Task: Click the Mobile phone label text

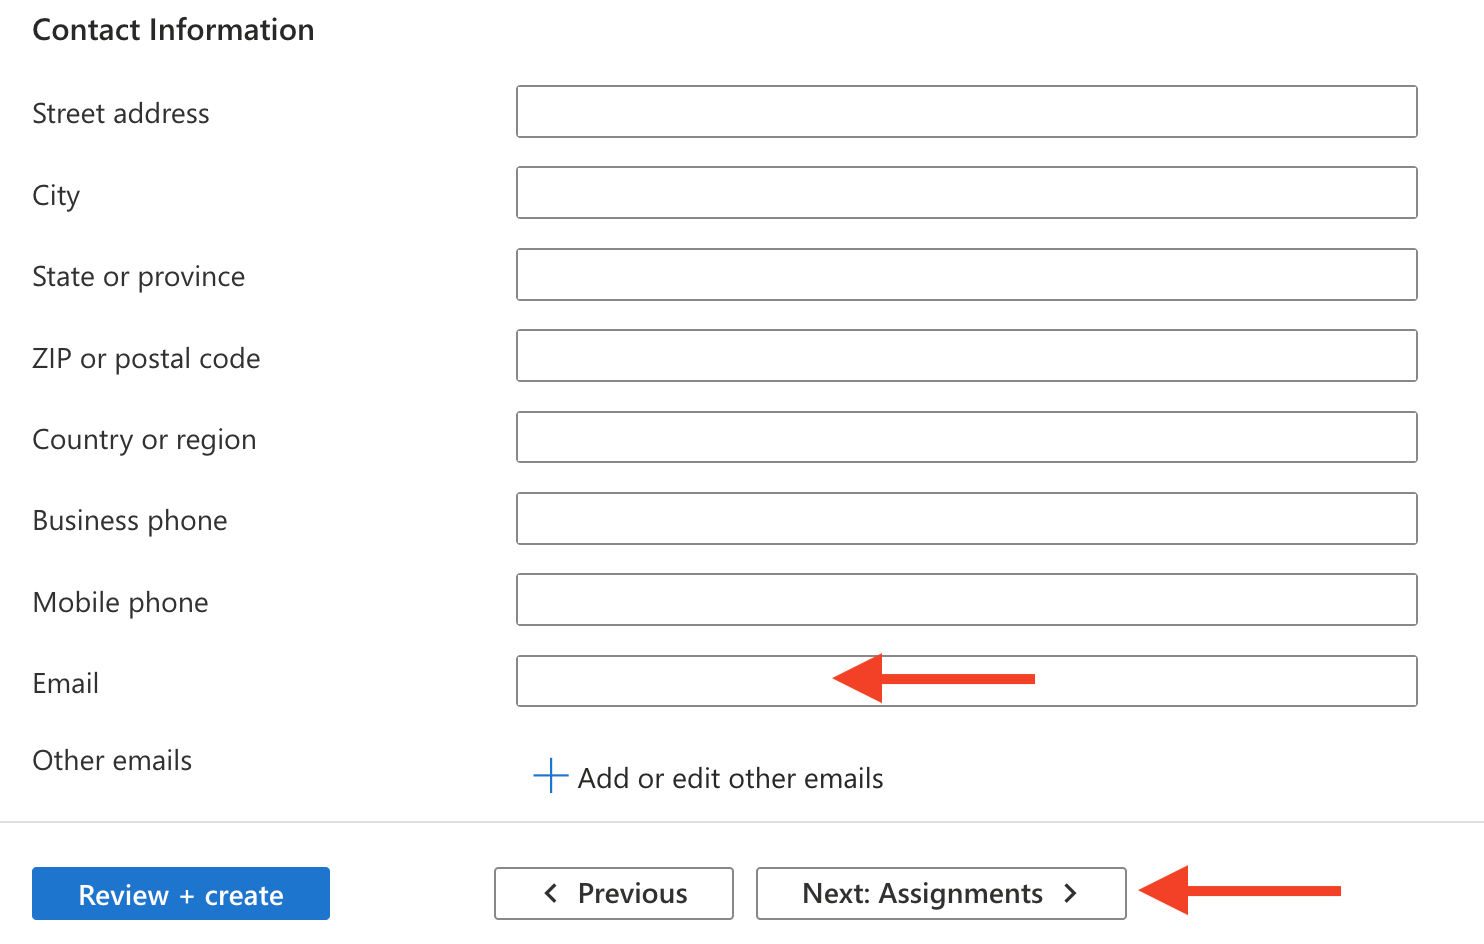Action: click(121, 602)
